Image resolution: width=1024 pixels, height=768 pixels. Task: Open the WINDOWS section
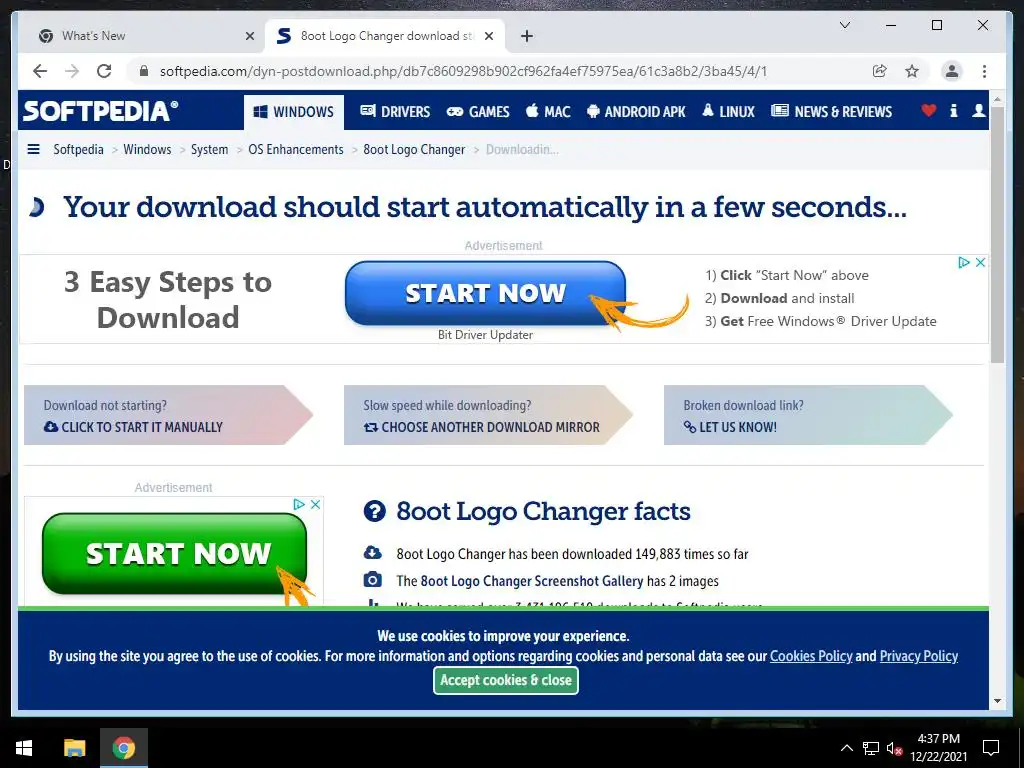tap(293, 112)
